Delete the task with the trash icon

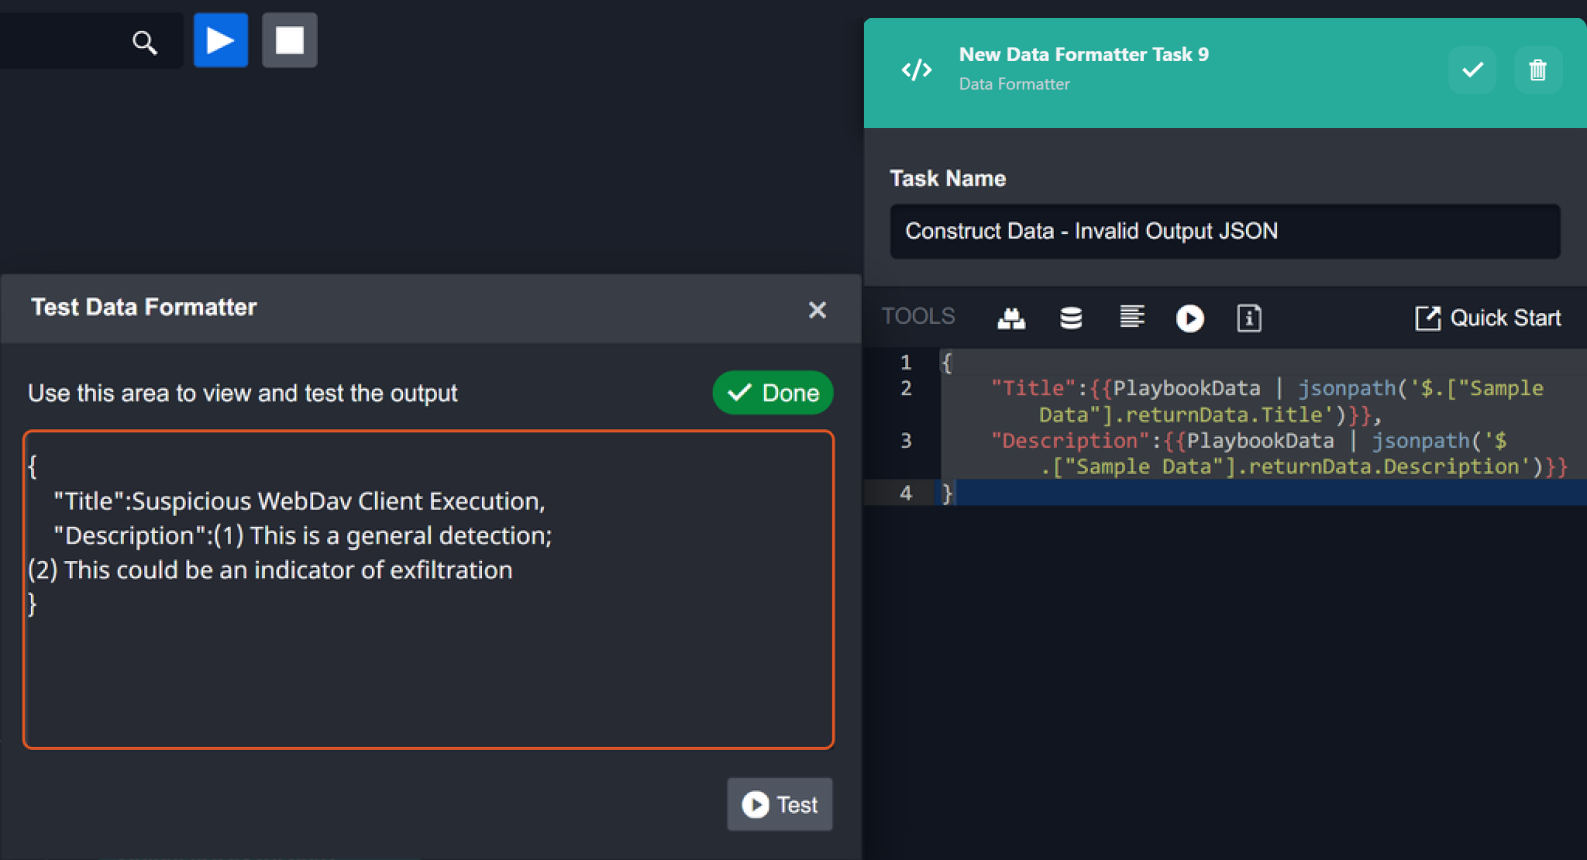pos(1537,70)
